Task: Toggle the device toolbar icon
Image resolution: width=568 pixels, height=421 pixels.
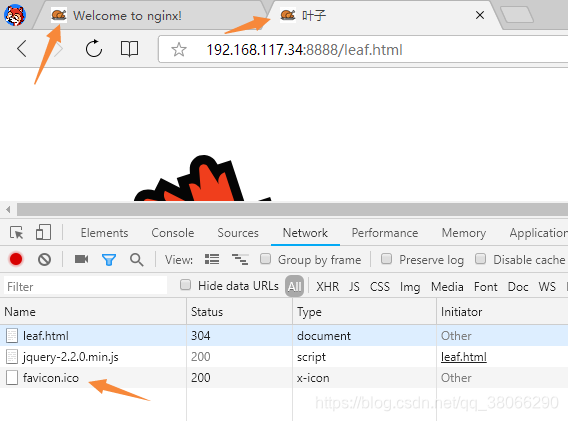Action: [43, 232]
